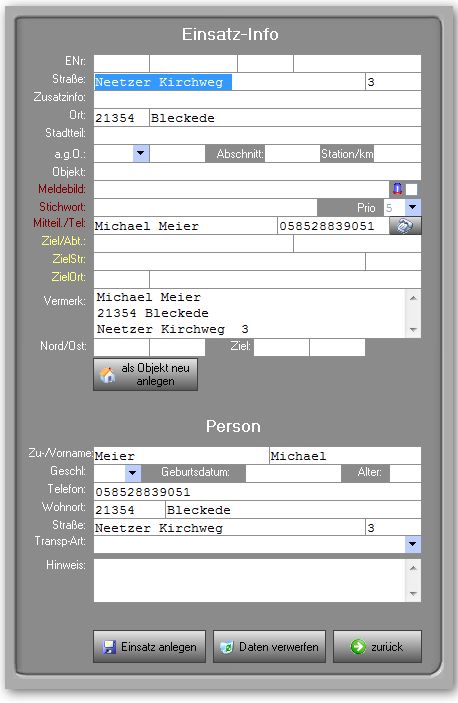The image size is (458, 703).
Task: Select the Daten verwerfen button
Action: pos(269,647)
